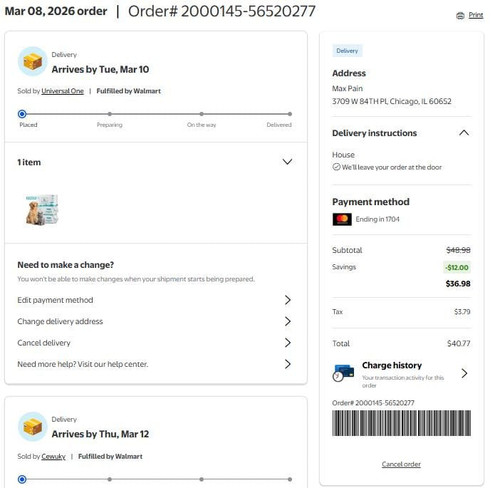This screenshot has width=500, height=488.
Task: Open Edit payment method
Action: coord(154,300)
